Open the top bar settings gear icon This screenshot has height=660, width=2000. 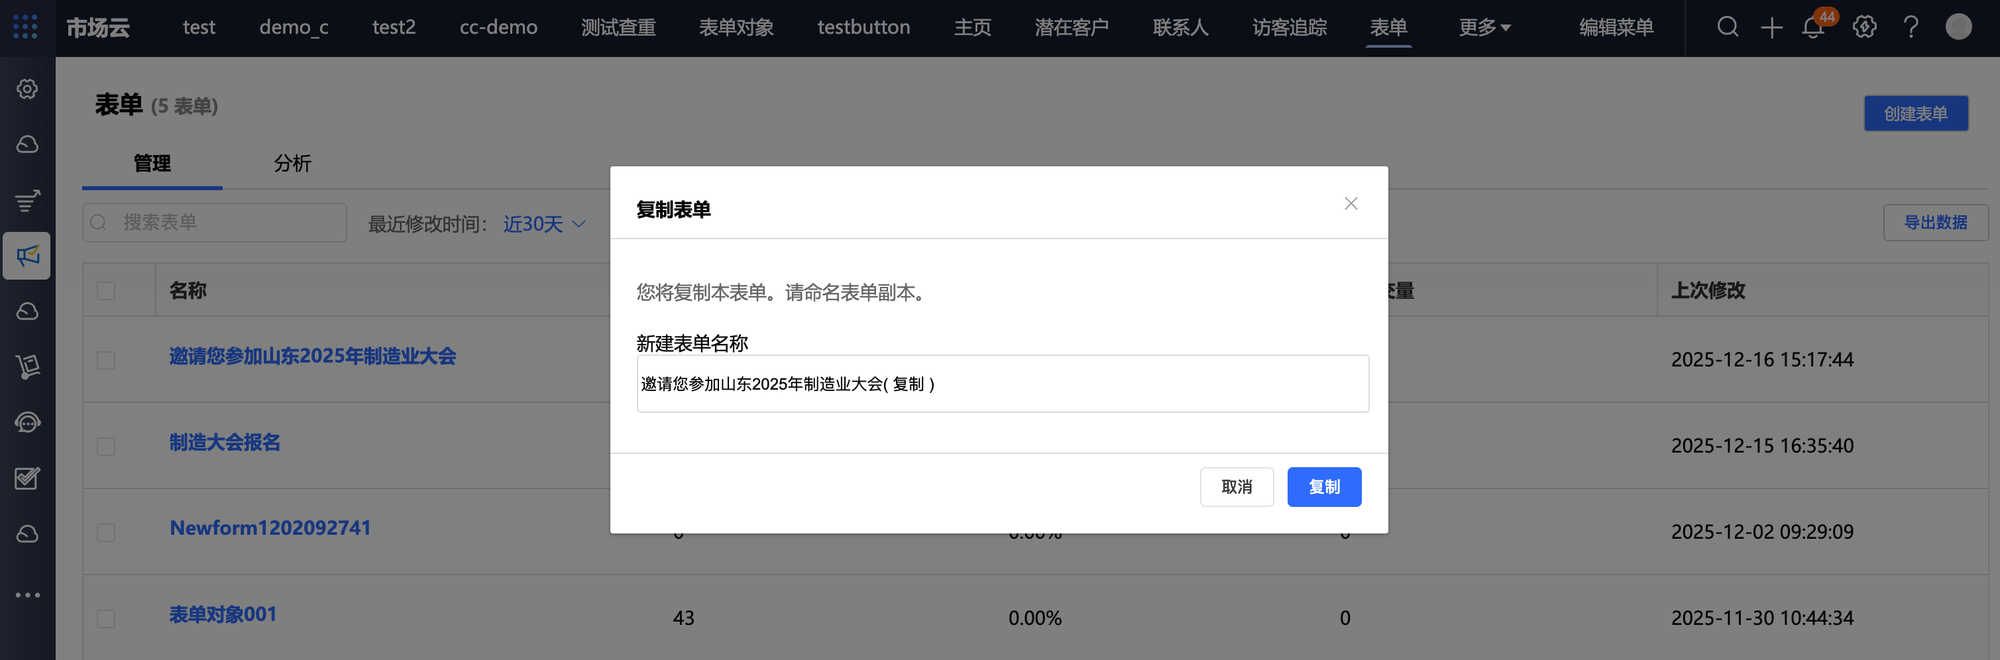(x=1864, y=27)
